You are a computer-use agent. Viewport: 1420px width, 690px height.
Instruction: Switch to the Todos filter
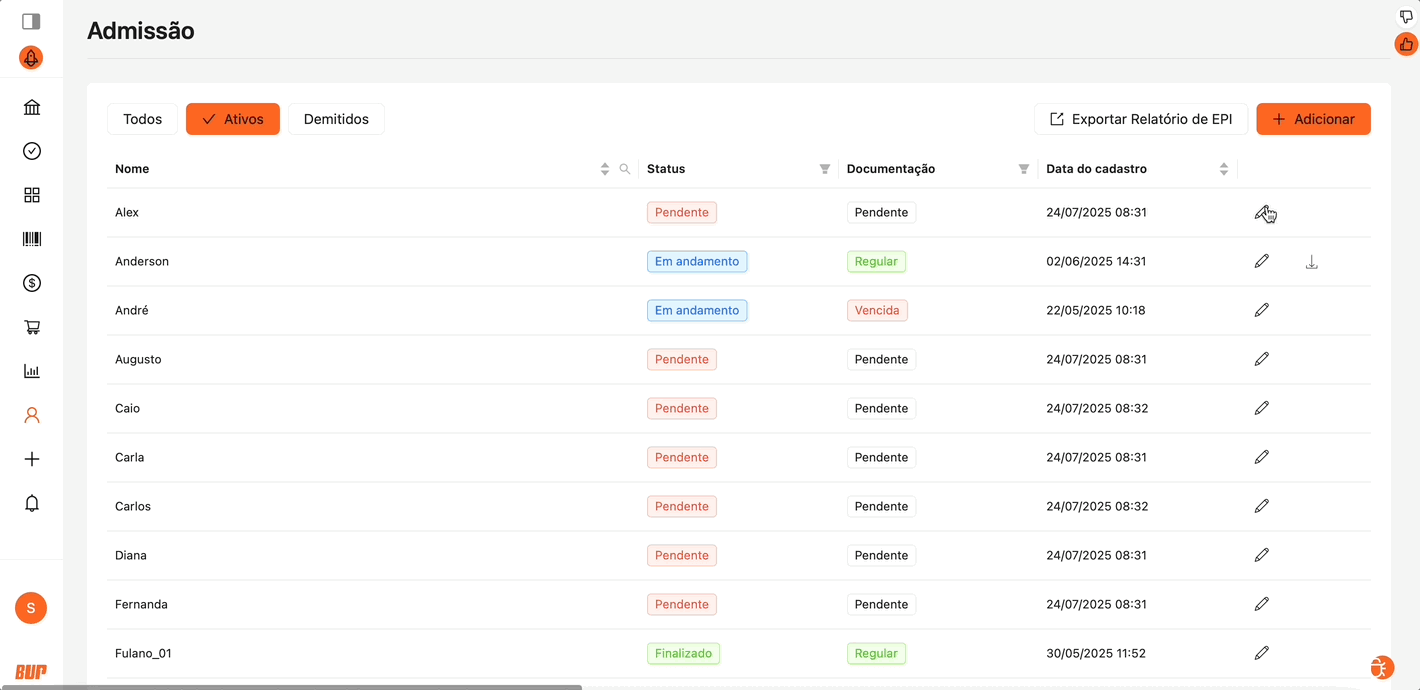tap(142, 119)
